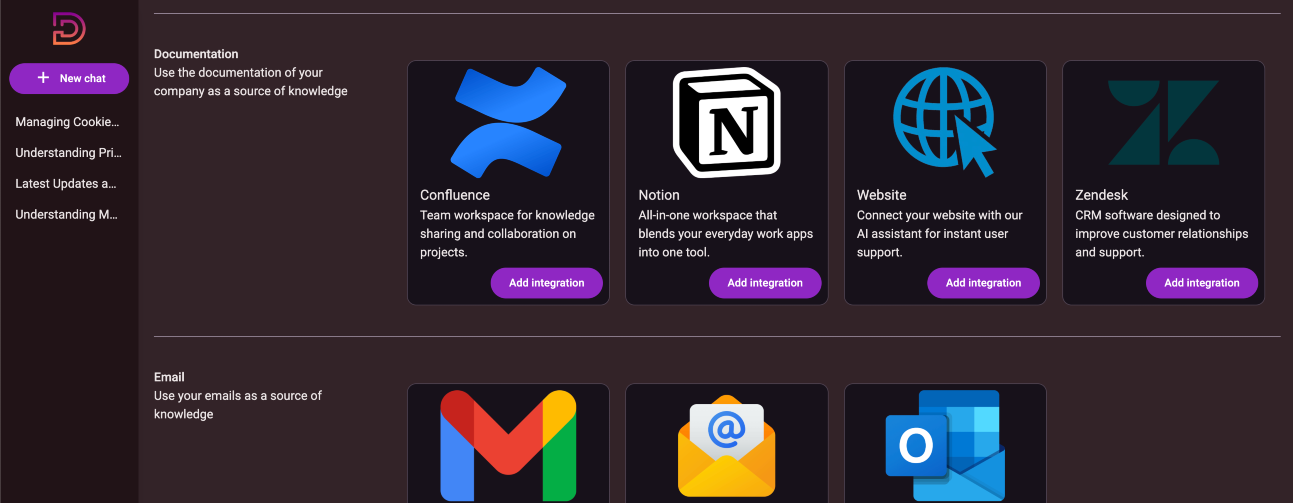Screen dimensions: 1293x503
Task: Click the Zendesk description text
Action: tap(1162, 234)
